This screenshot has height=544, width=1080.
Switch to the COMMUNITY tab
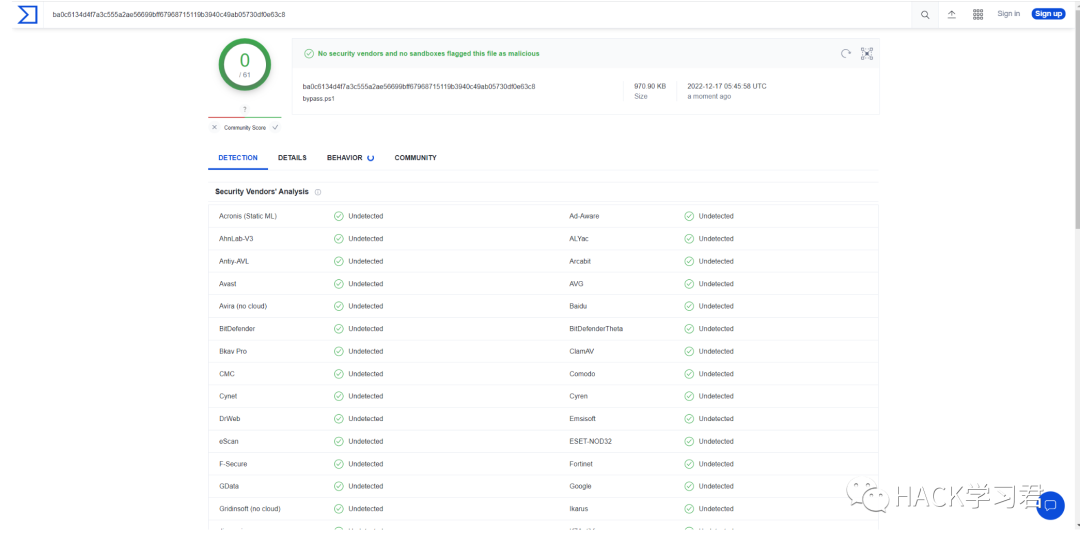(415, 158)
